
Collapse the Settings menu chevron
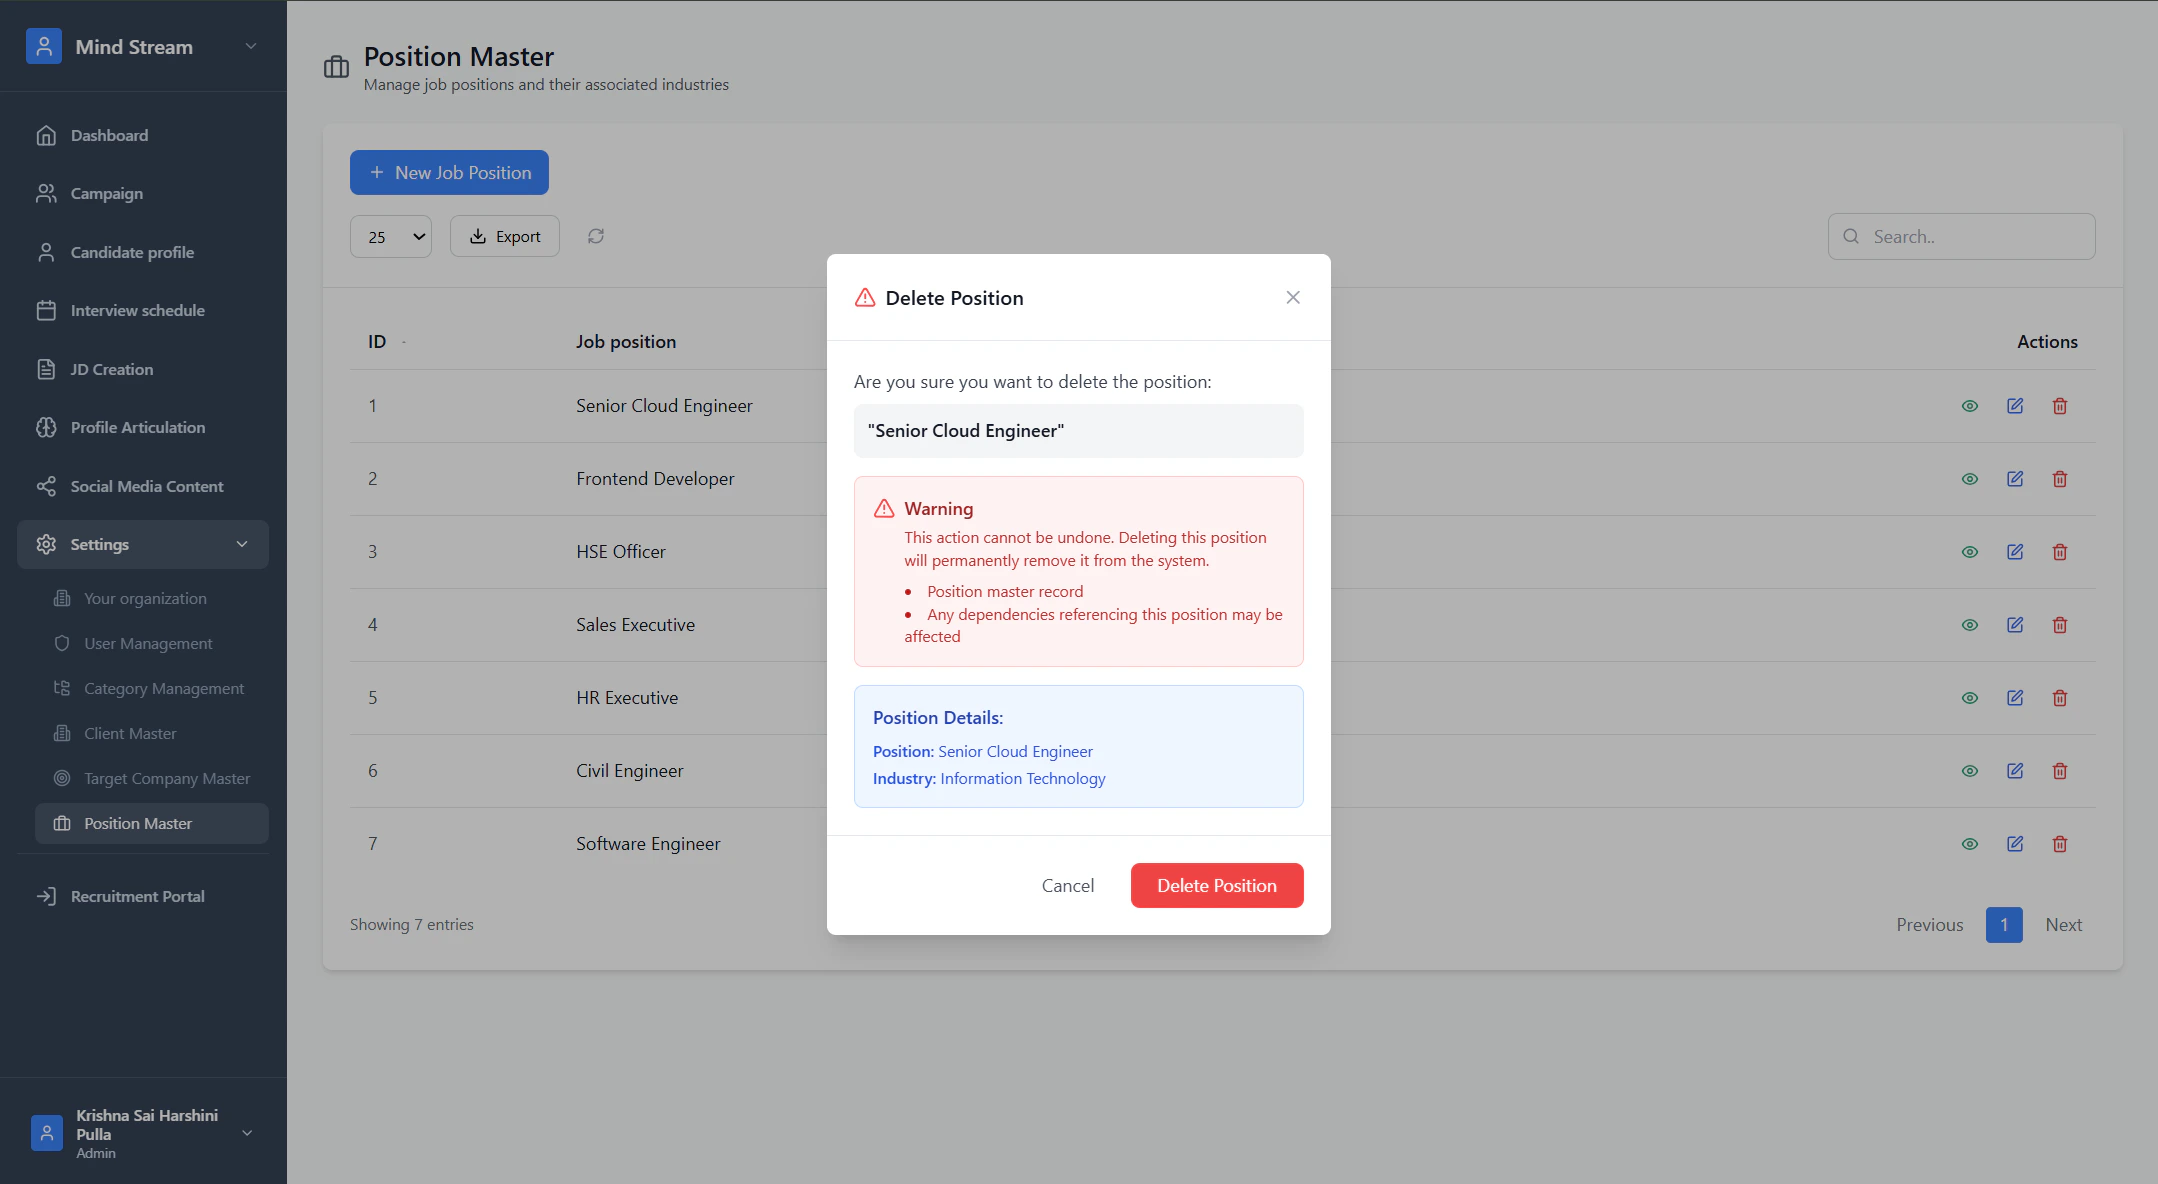click(x=242, y=544)
